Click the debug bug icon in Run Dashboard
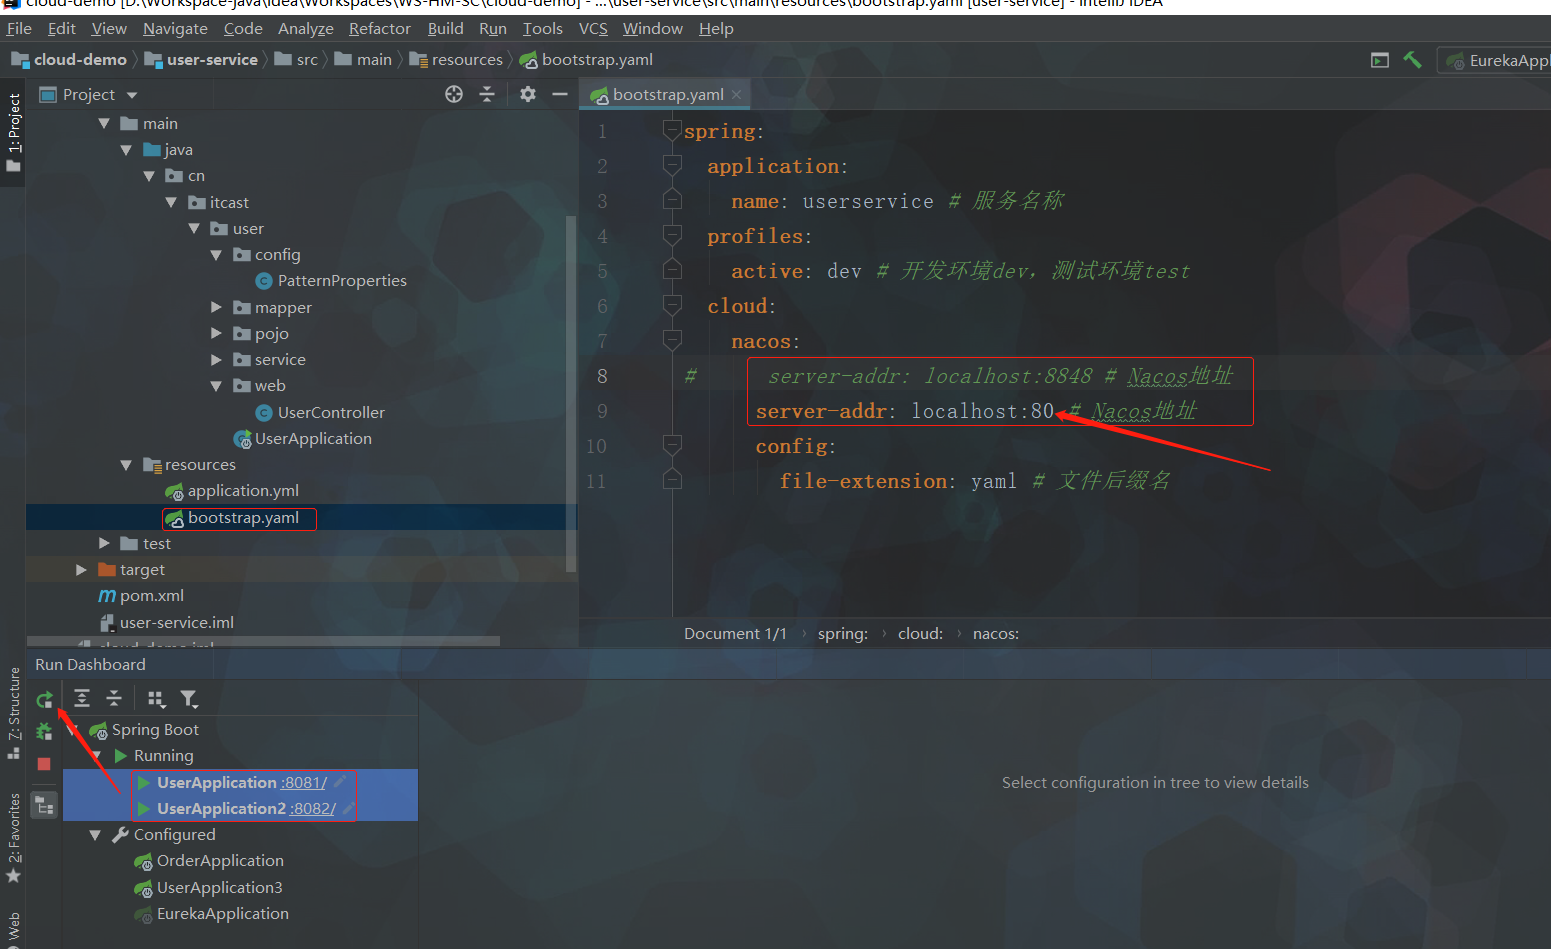The width and height of the screenshot is (1551, 949). click(x=44, y=732)
